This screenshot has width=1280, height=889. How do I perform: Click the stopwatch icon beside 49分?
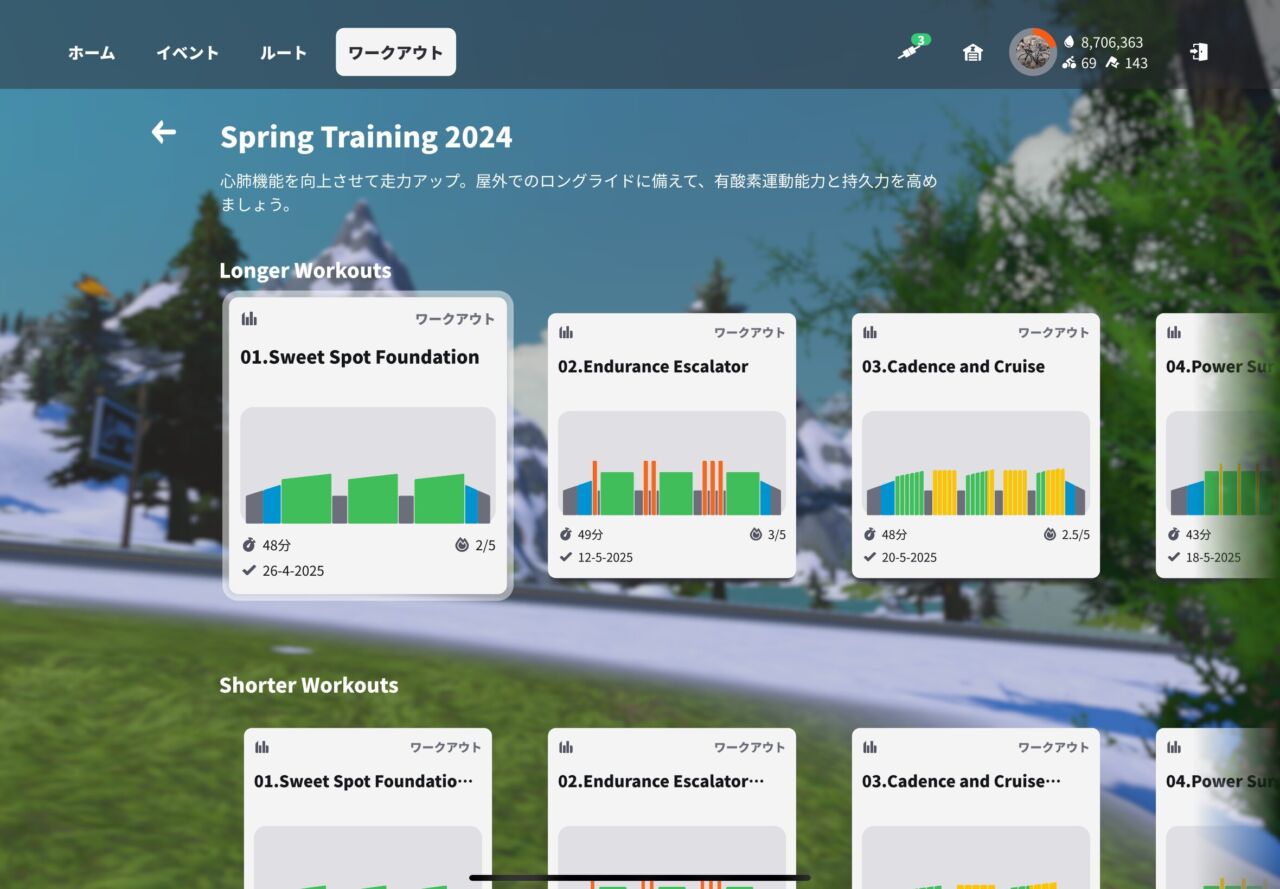[x=565, y=535]
